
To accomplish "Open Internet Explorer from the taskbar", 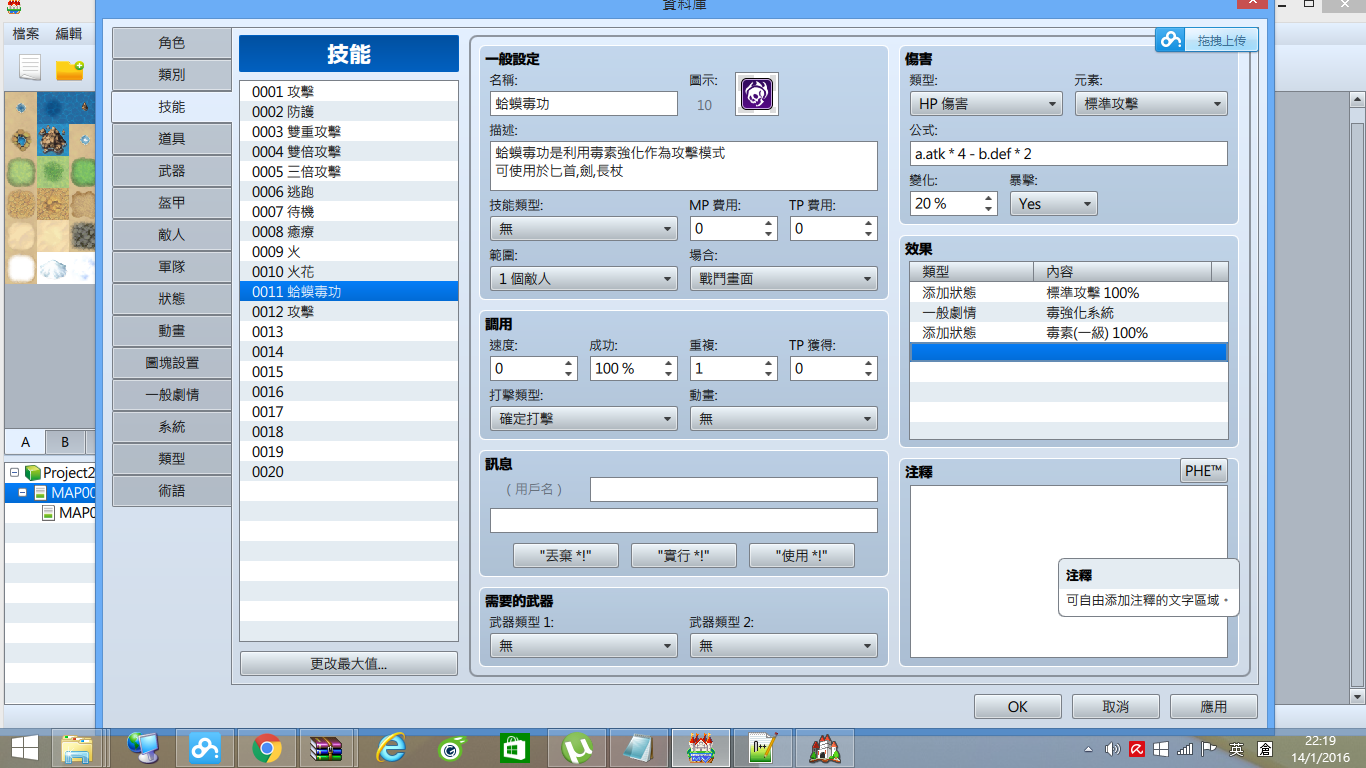I will [x=390, y=747].
